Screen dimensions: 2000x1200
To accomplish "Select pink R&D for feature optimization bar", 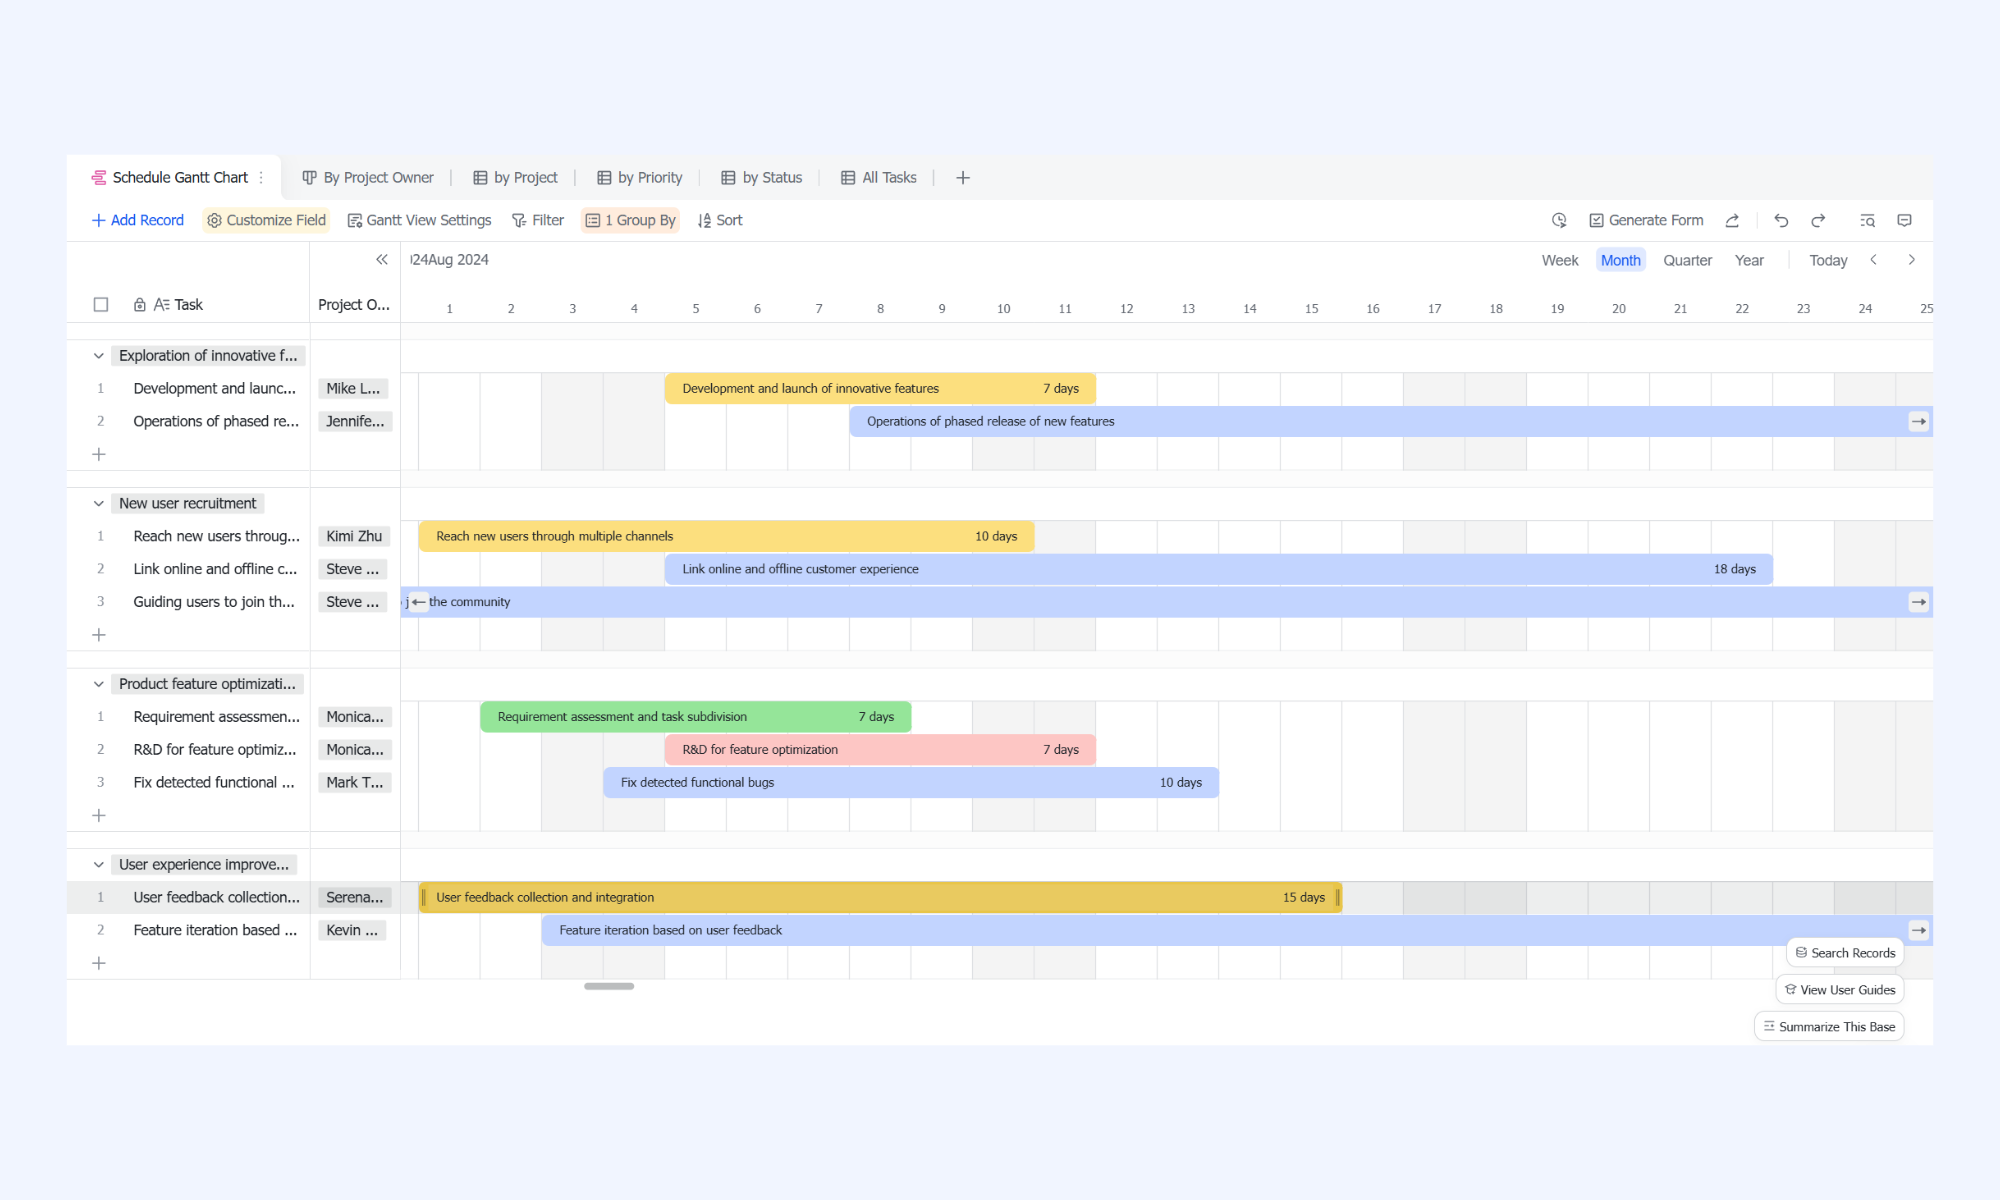I will 880,750.
